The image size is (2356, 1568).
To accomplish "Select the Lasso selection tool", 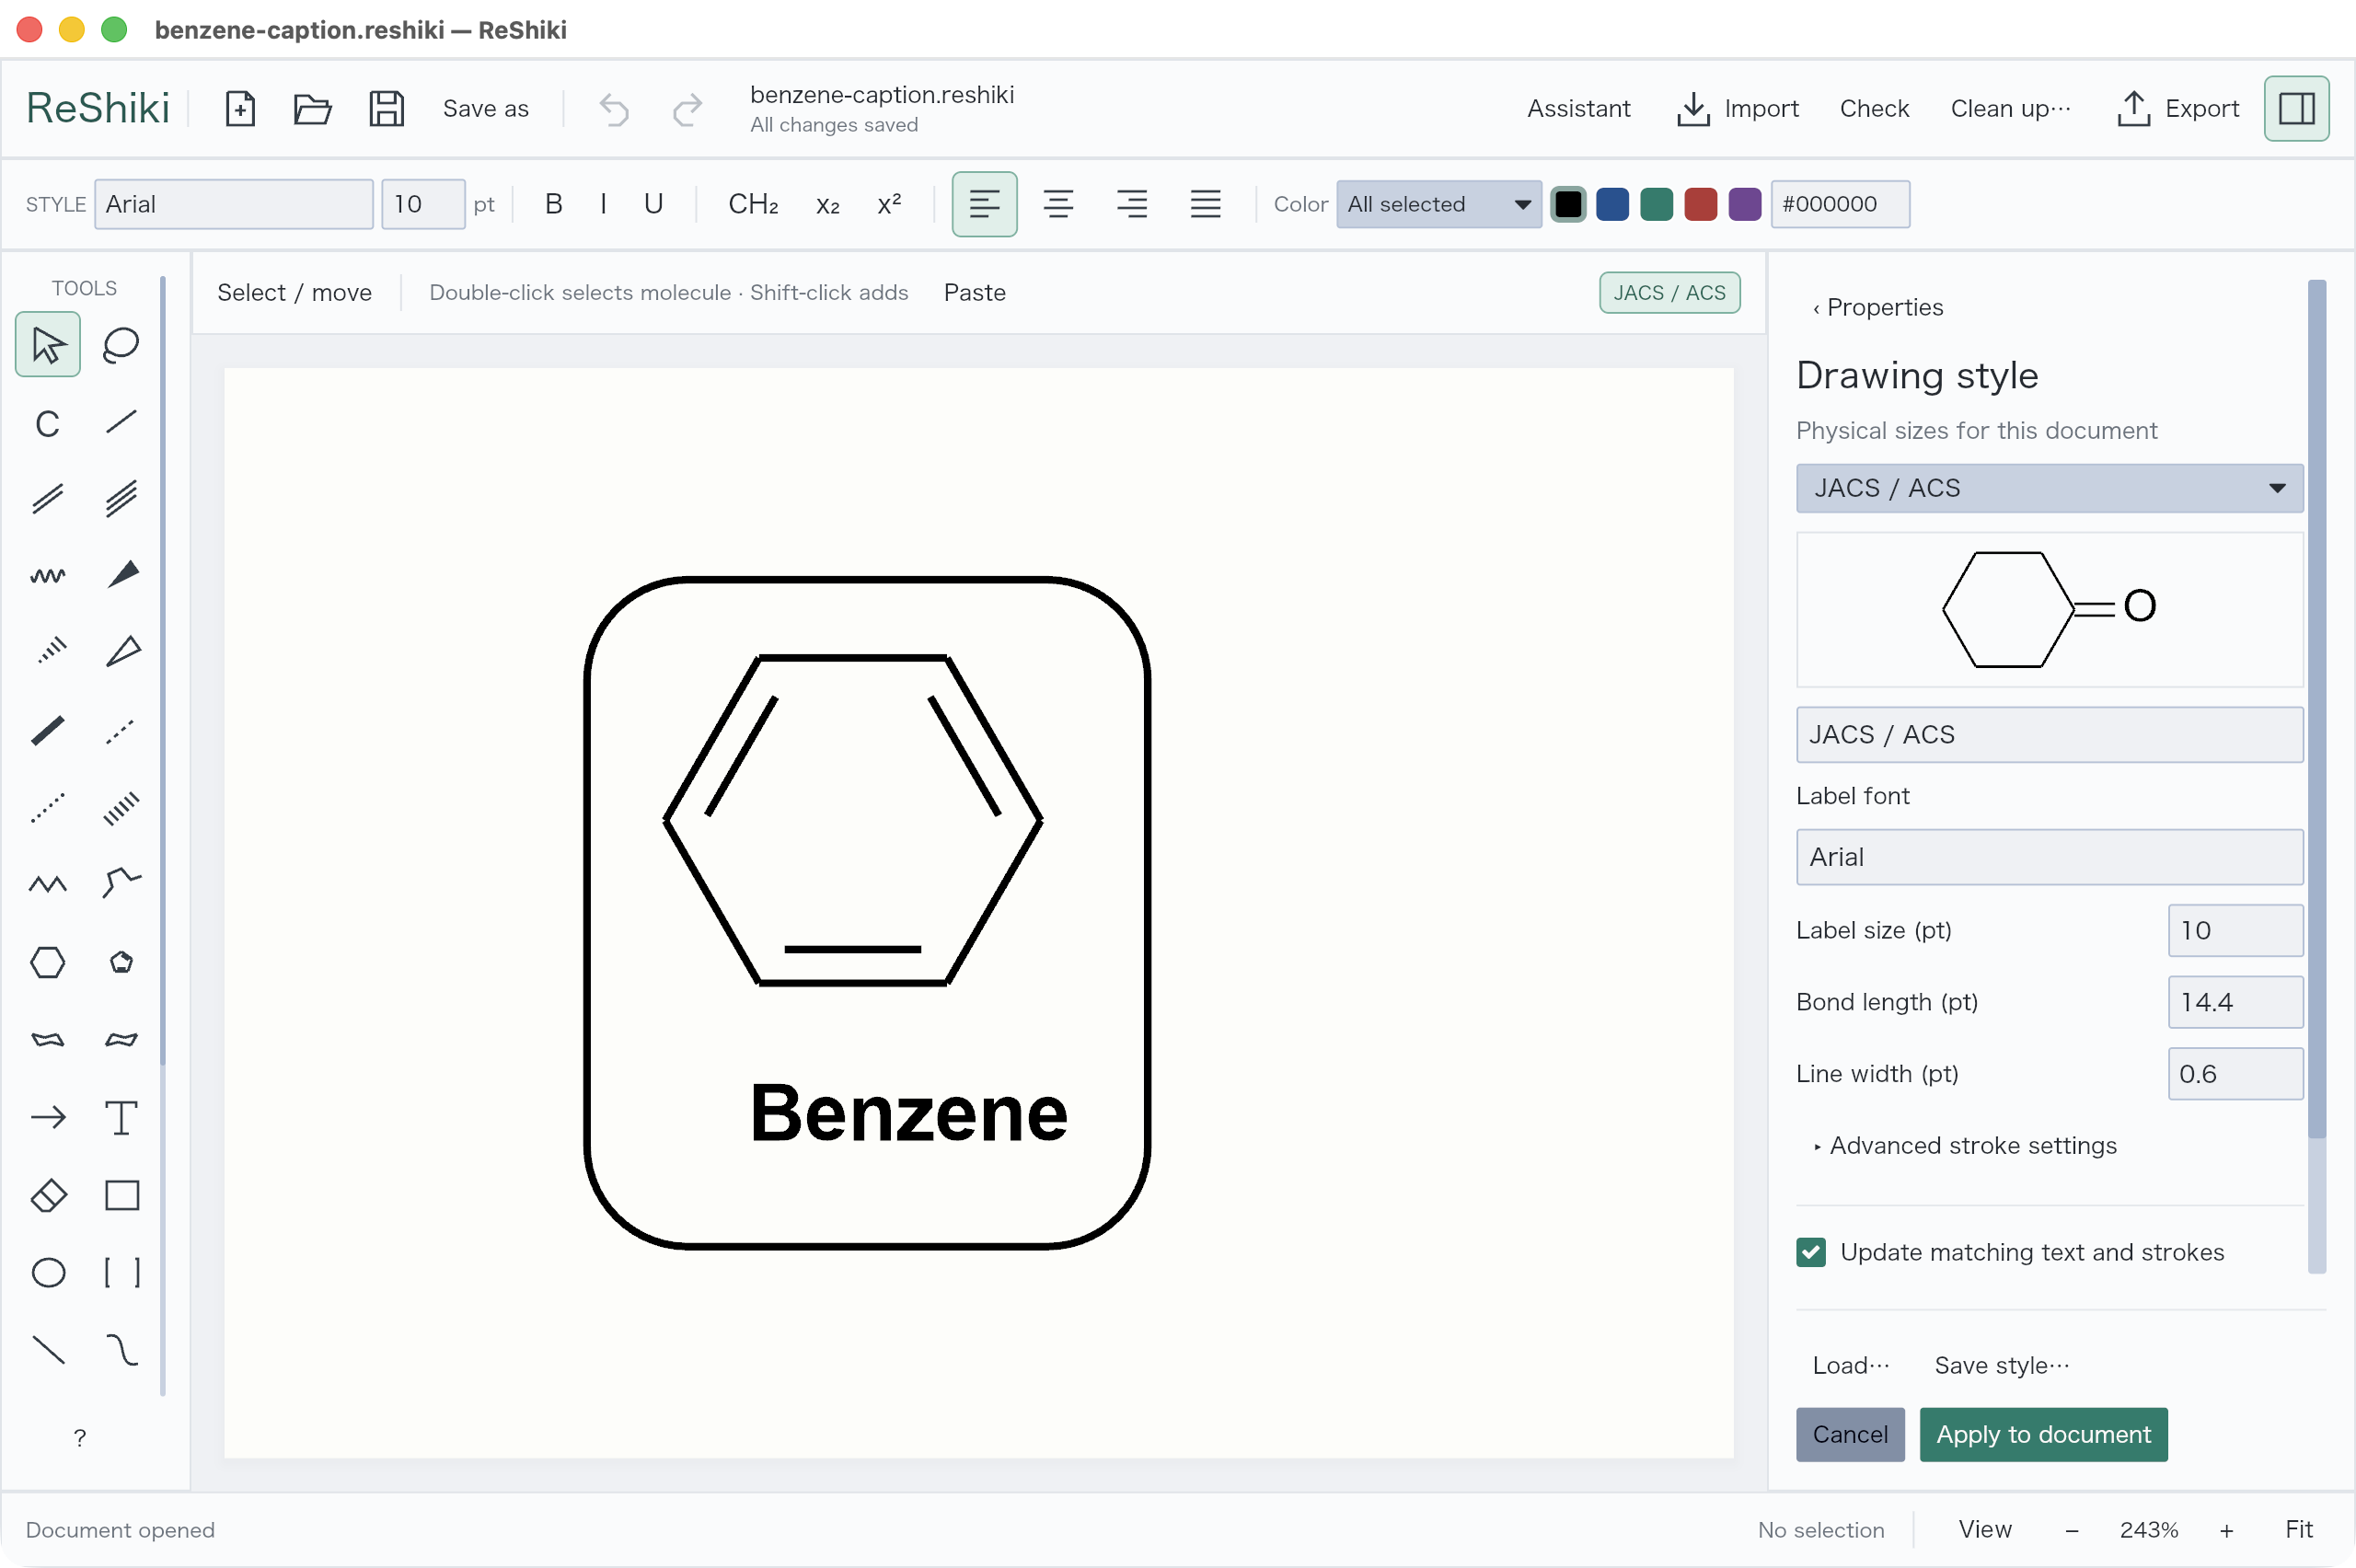I will point(121,345).
